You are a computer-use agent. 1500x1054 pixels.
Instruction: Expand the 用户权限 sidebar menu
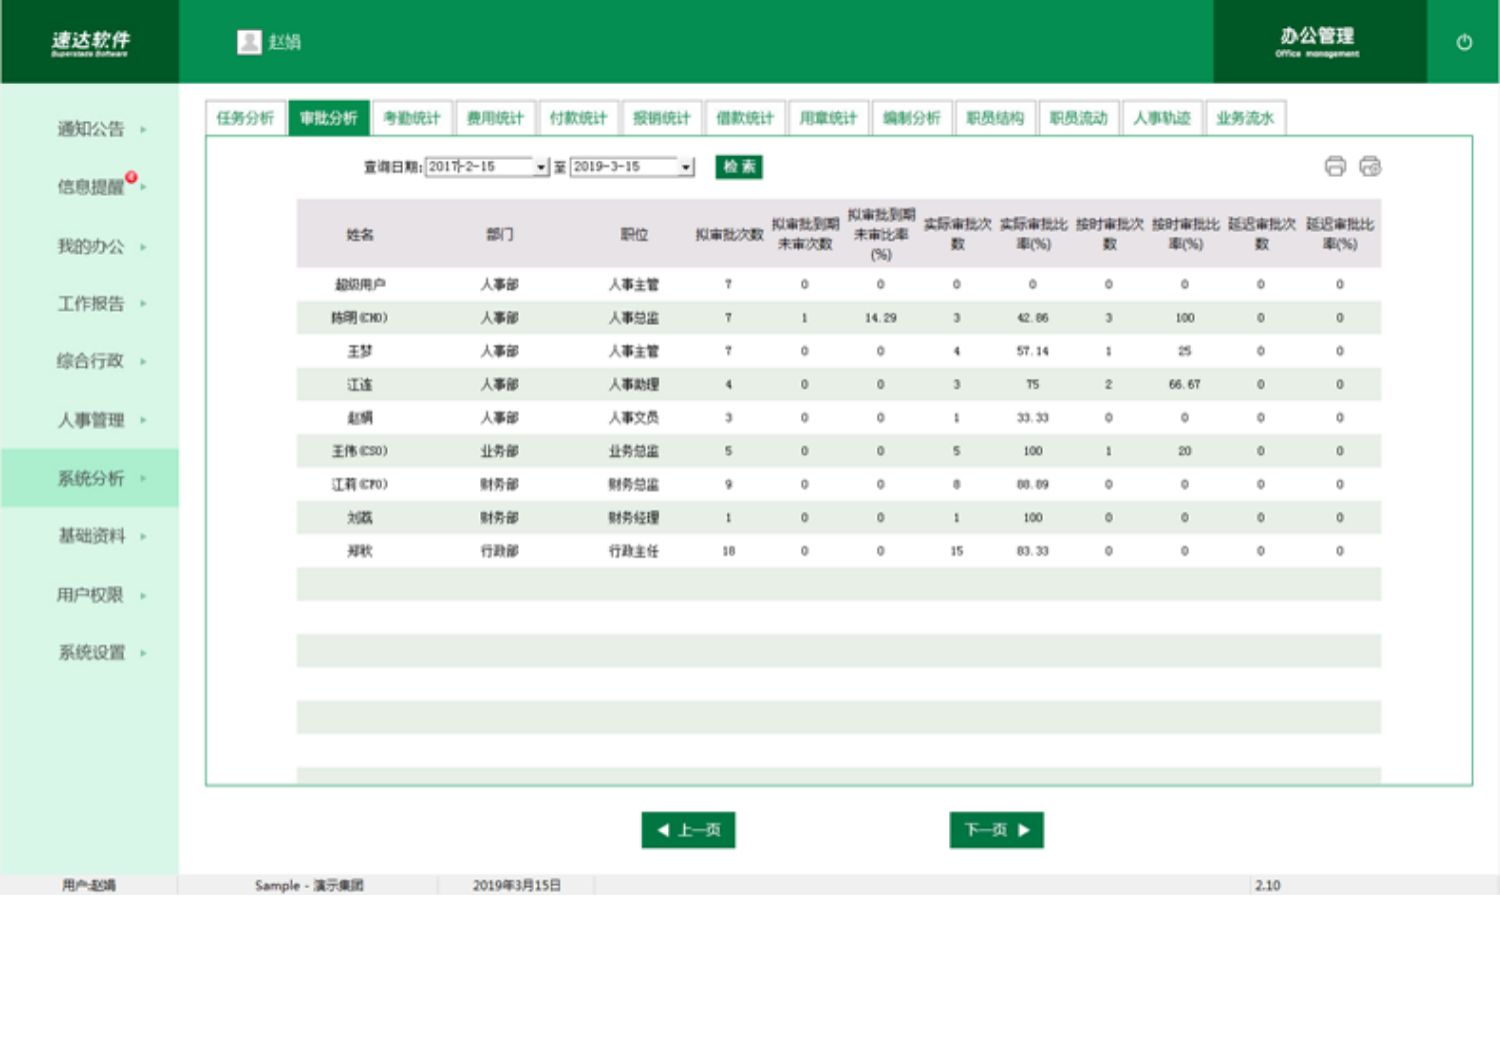(x=90, y=595)
